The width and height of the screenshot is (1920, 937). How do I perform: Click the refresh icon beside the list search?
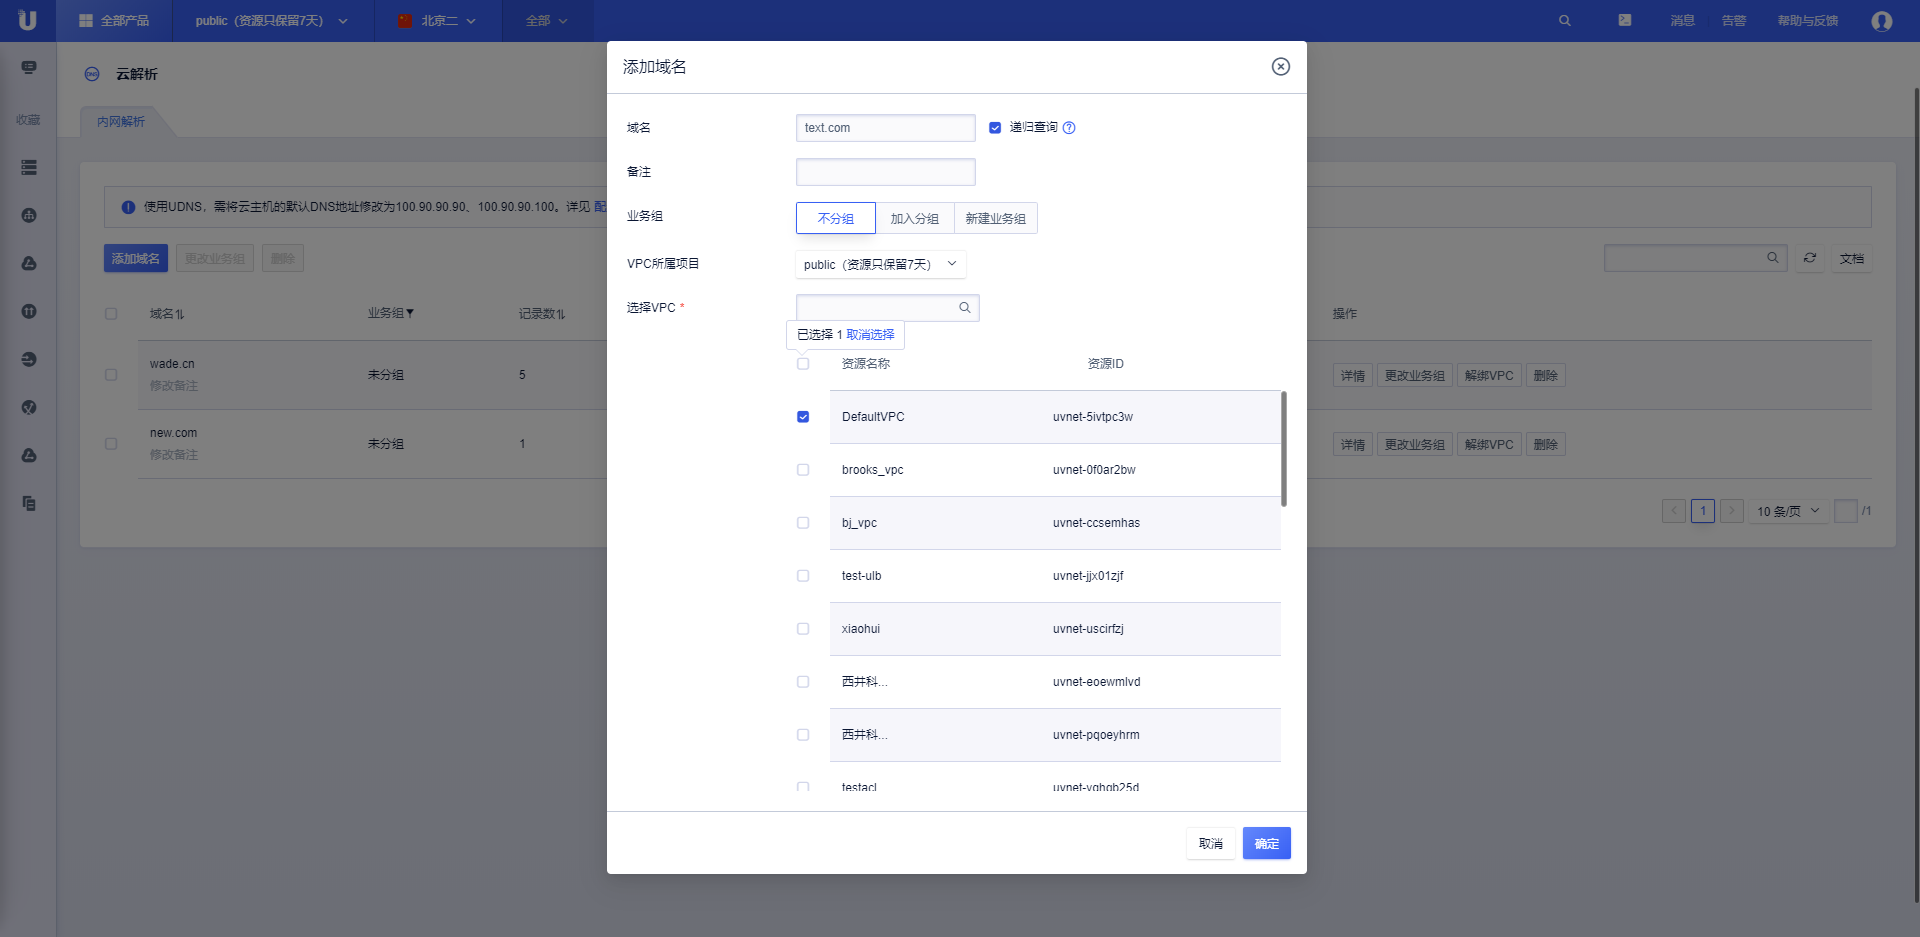pos(1809,258)
